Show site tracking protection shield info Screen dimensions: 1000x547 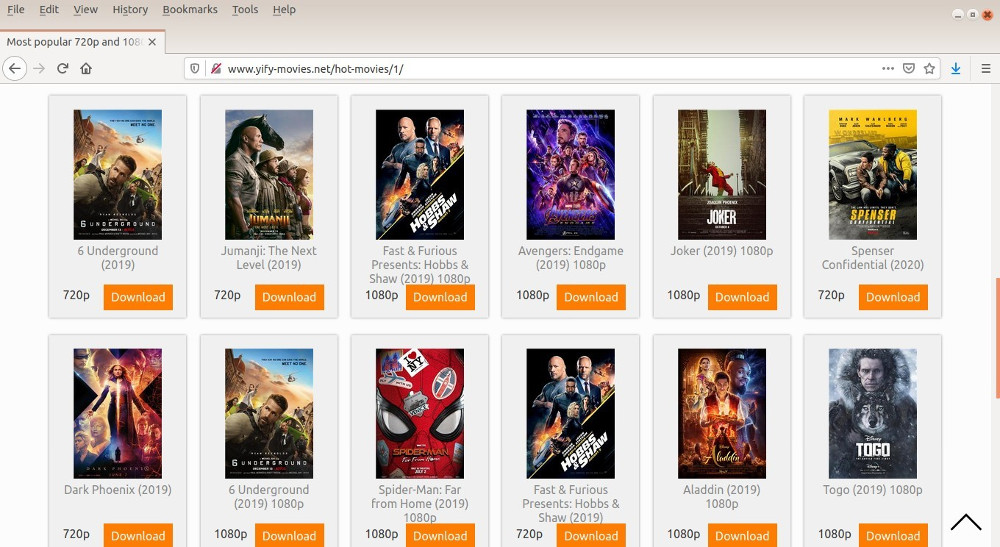tap(196, 68)
